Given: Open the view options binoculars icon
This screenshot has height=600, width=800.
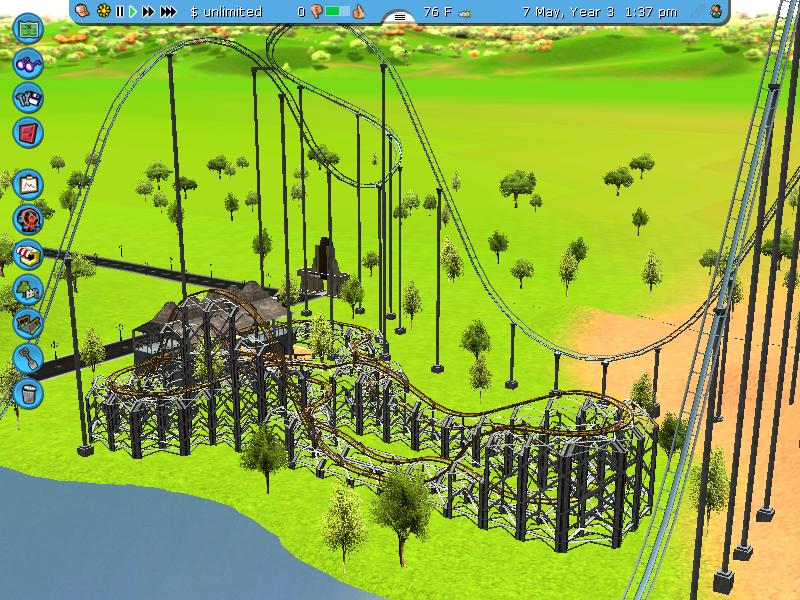Looking at the screenshot, I should coord(28,63).
